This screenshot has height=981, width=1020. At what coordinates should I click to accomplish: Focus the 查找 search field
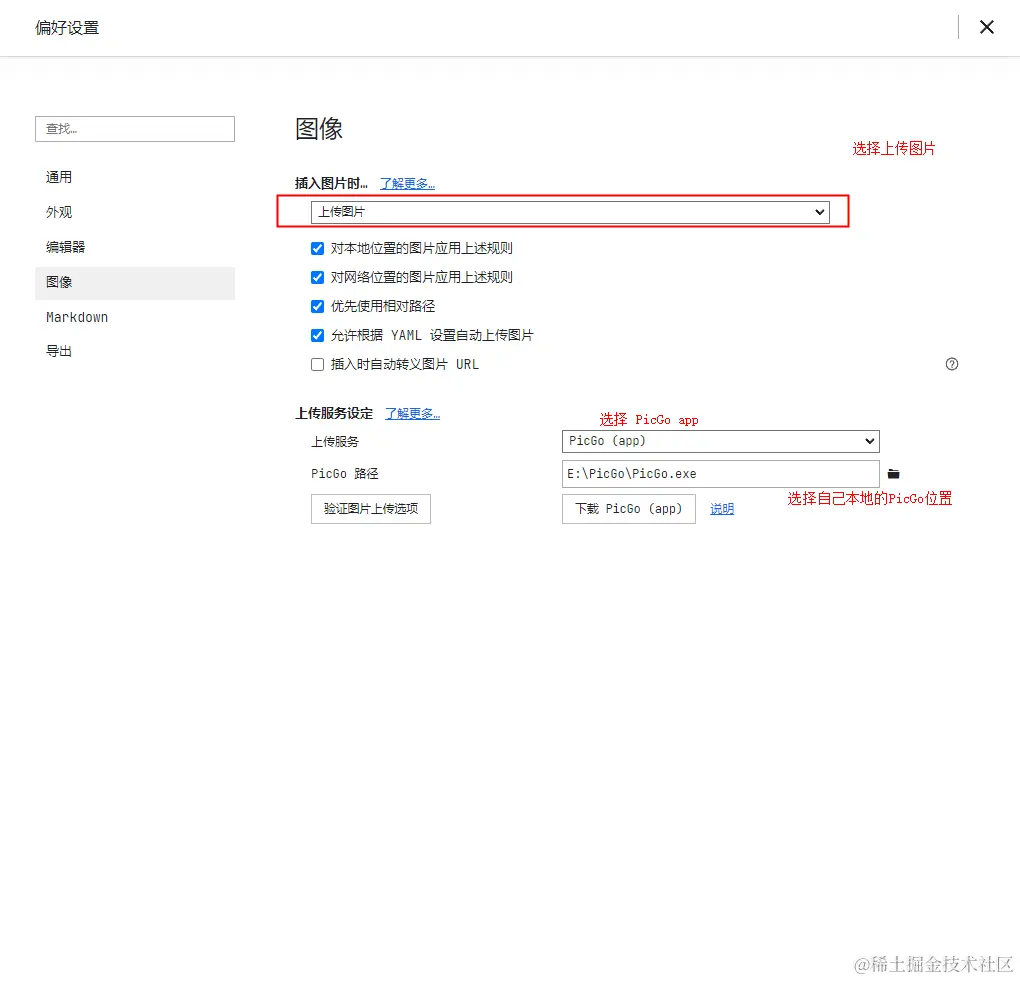point(135,129)
